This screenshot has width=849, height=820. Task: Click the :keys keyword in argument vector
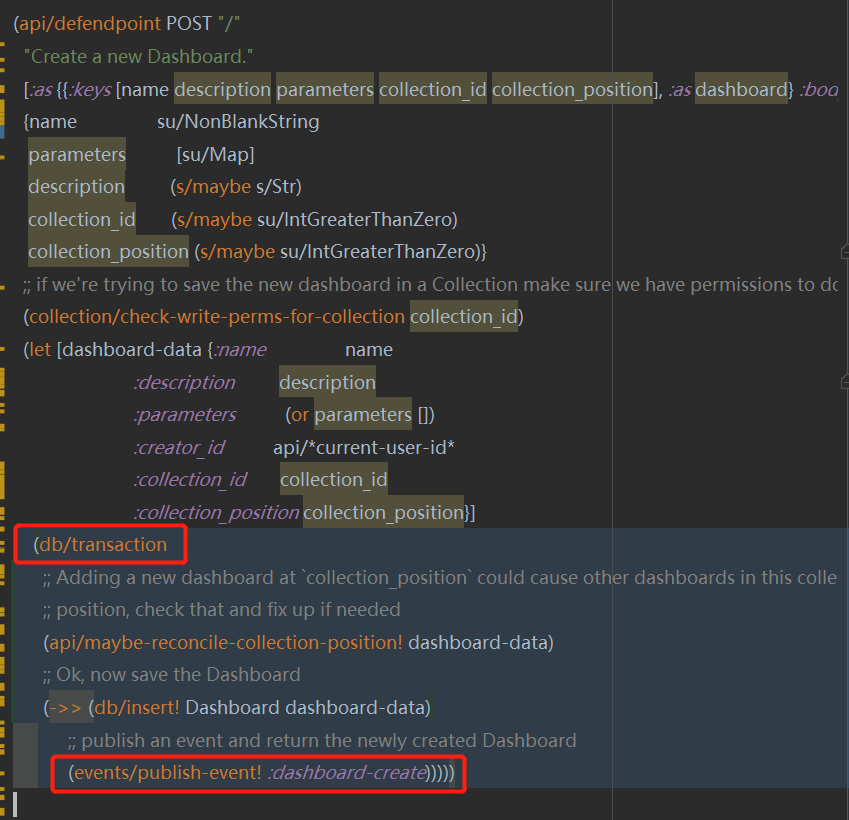90,89
